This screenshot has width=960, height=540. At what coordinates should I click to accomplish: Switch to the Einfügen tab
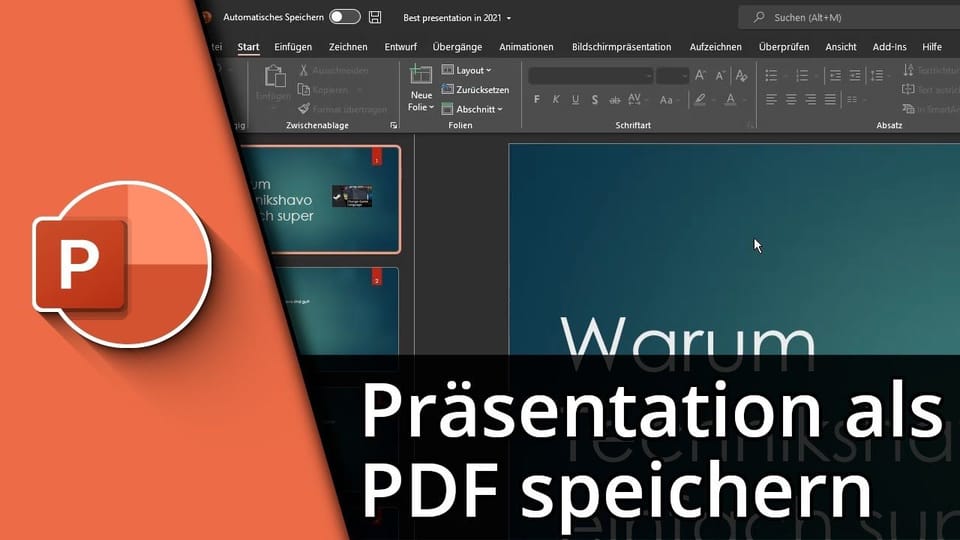293,47
